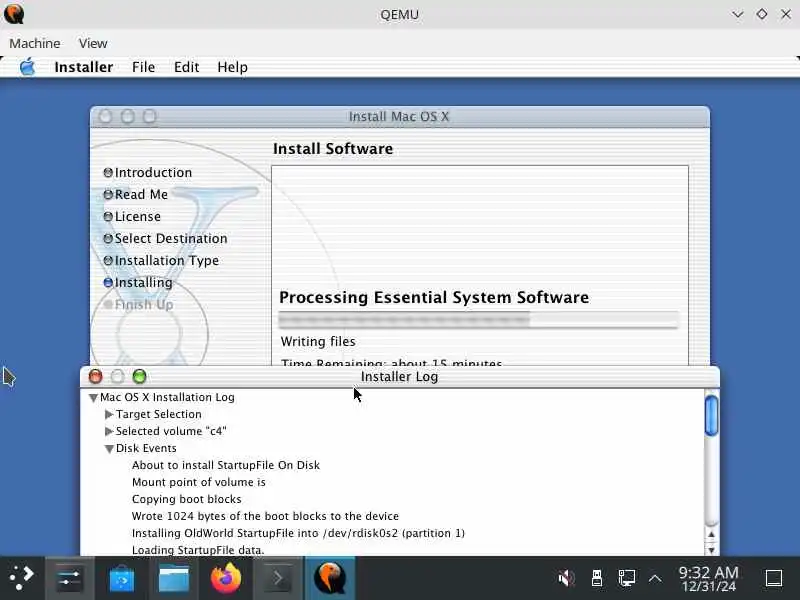Select the Installation Type step

point(167,260)
